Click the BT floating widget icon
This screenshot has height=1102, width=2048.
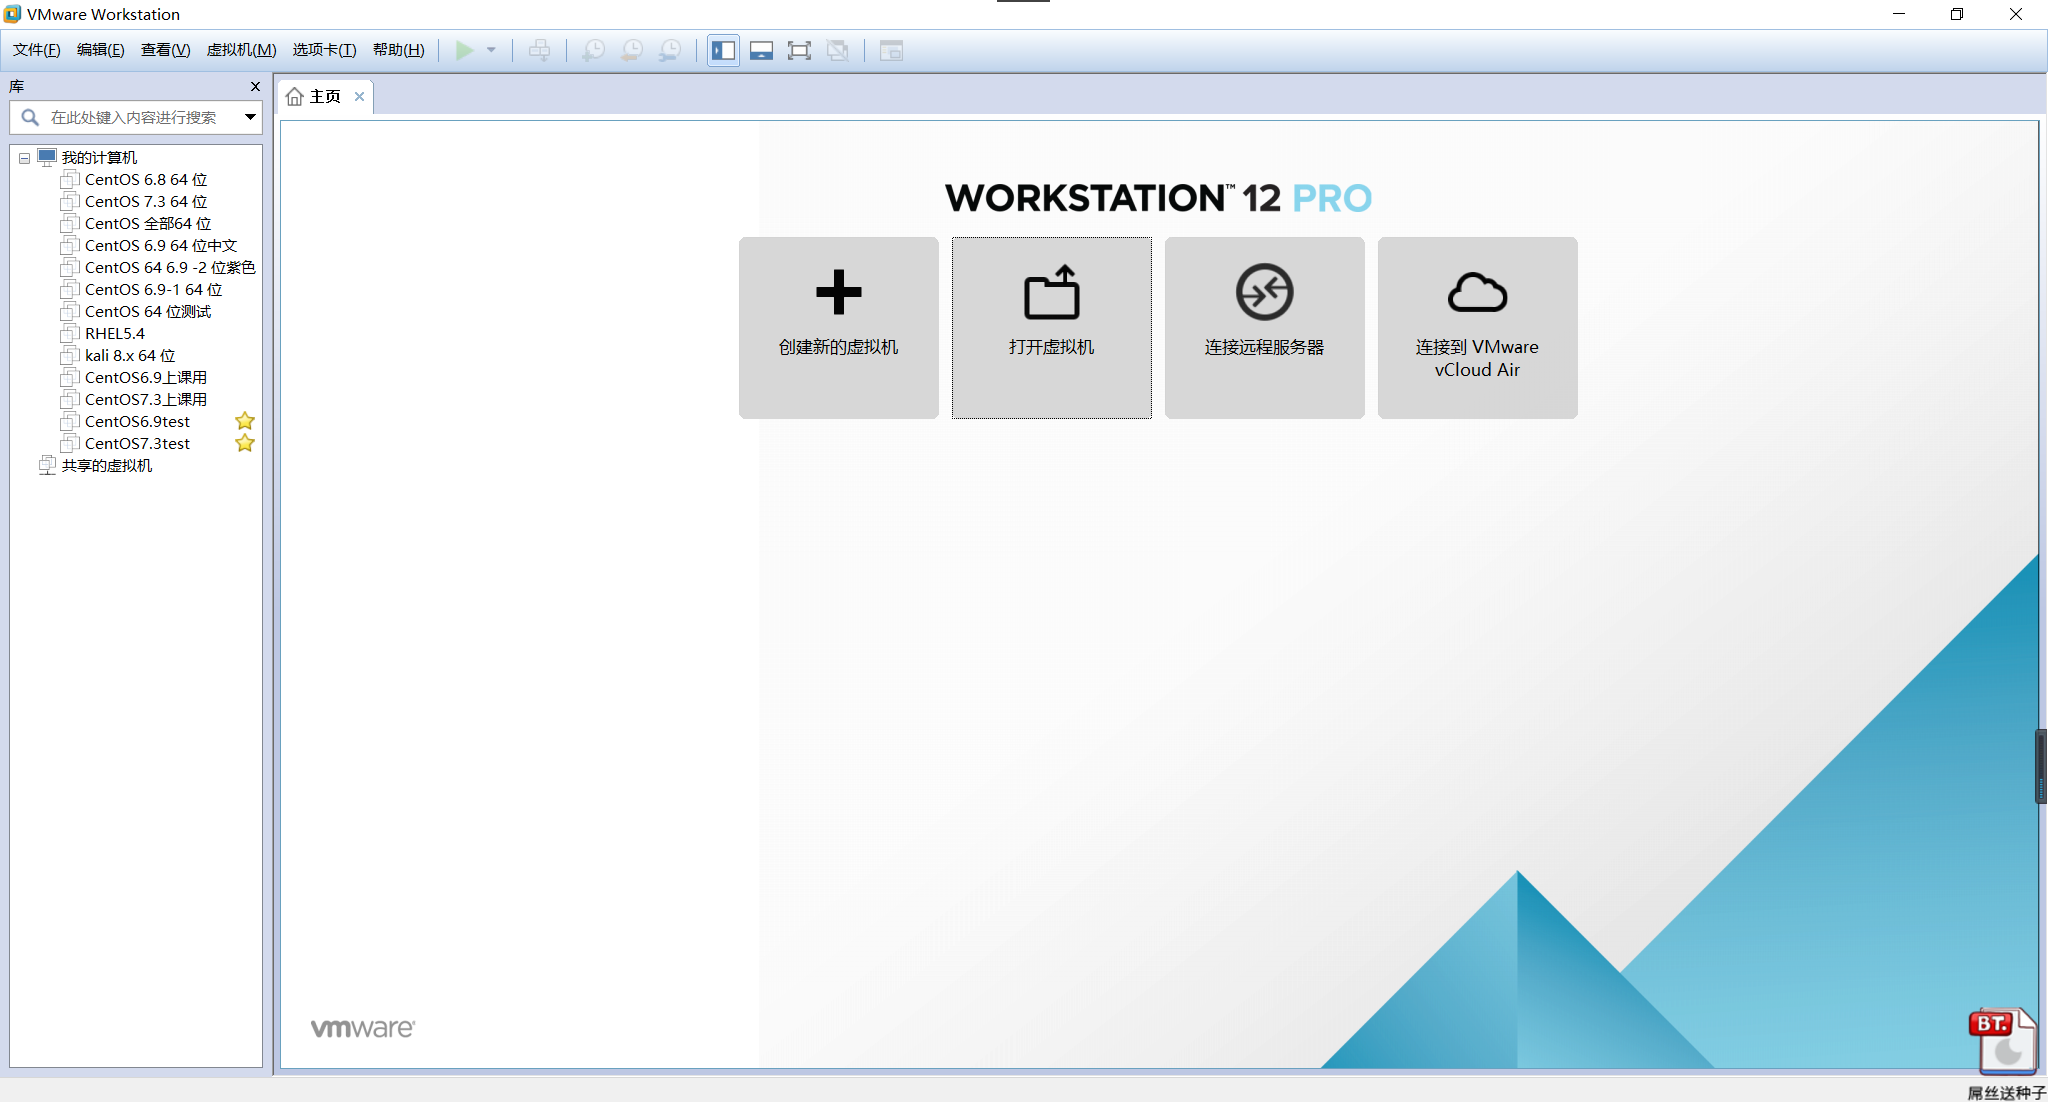2003,1040
